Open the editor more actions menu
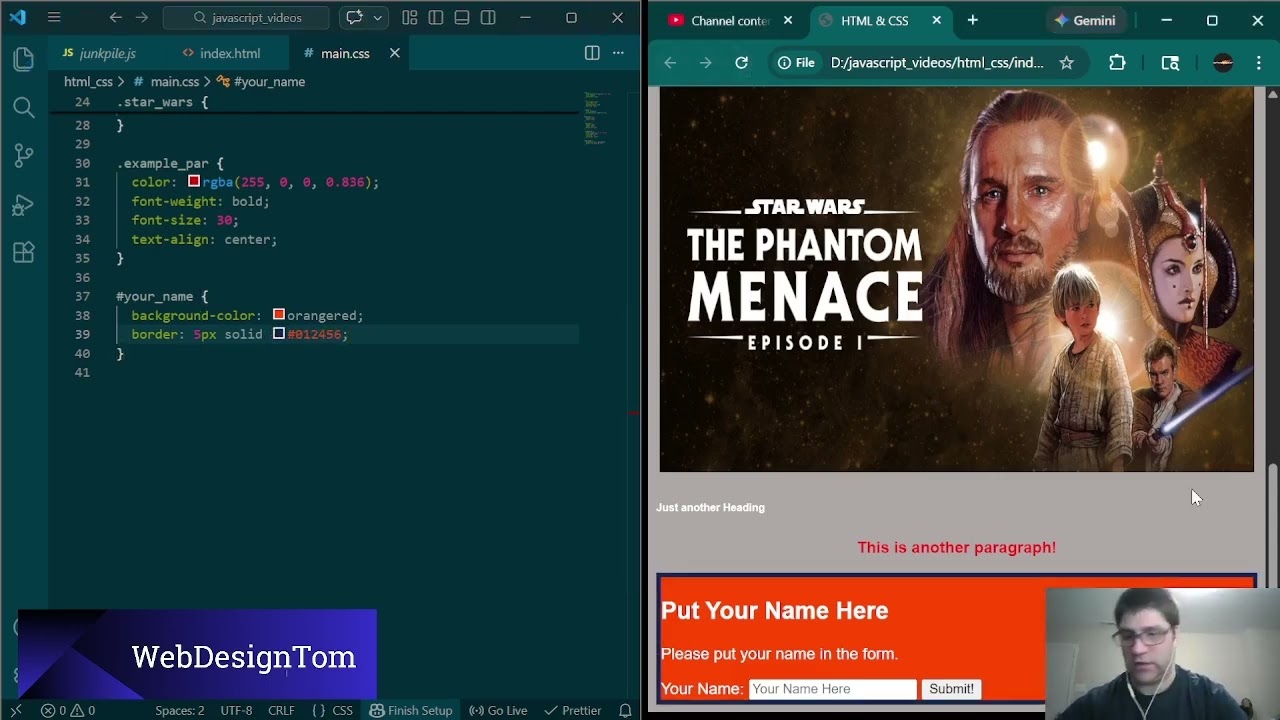 [619, 53]
